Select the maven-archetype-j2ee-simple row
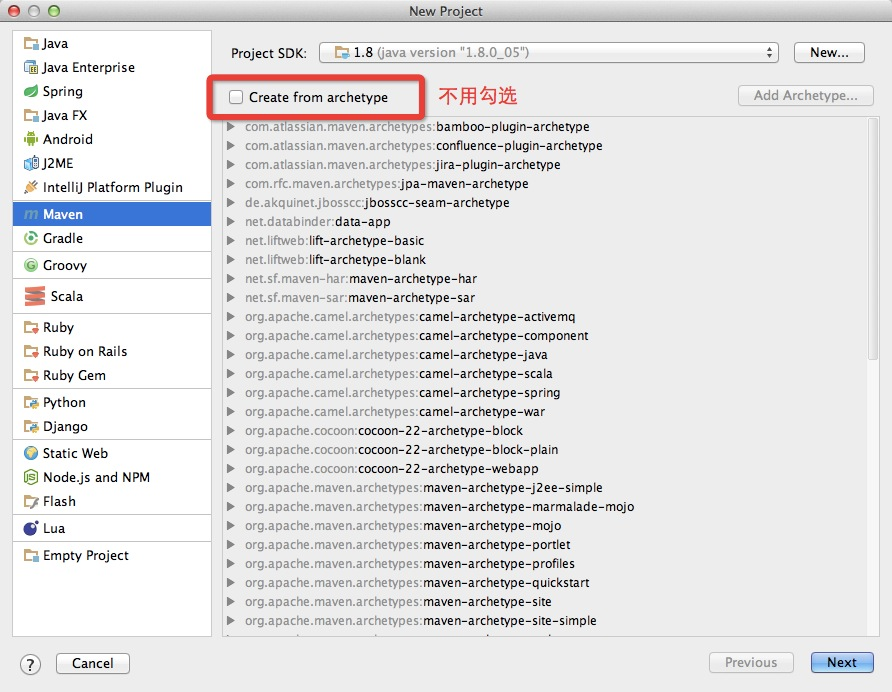Screen dimensions: 892x692 [546, 488]
